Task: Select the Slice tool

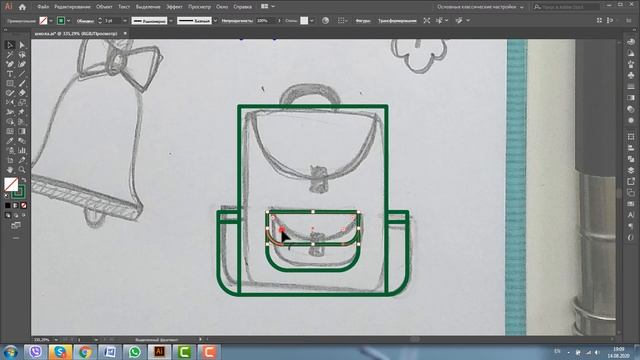Action: pos(22,160)
